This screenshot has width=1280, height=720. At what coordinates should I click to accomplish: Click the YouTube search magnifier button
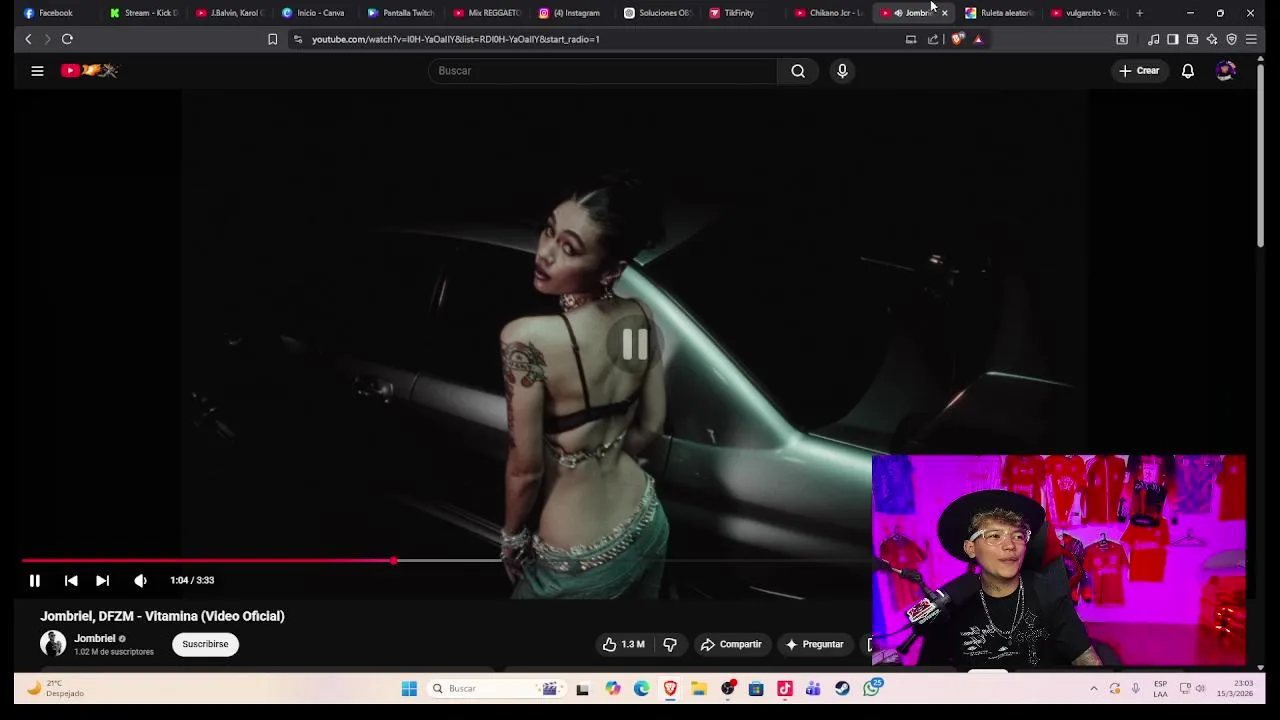coord(798,71)
